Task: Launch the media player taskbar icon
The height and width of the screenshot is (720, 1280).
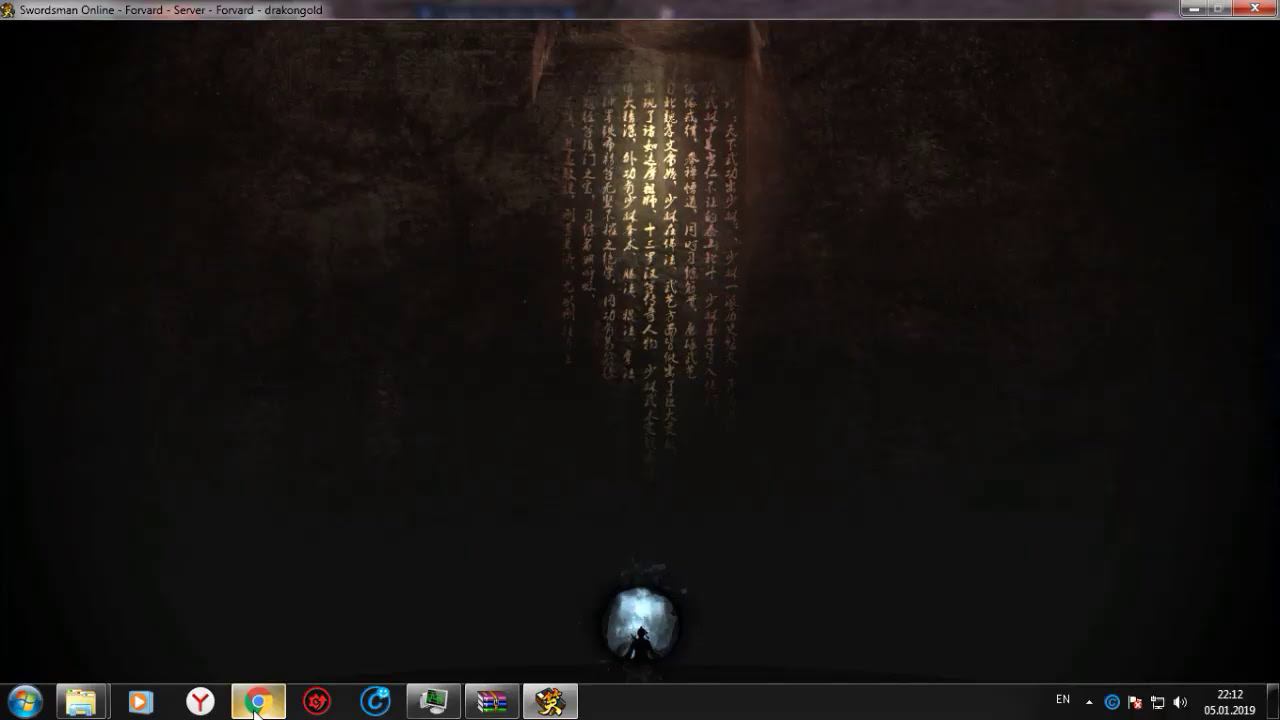Action: [x=140, y=701]
